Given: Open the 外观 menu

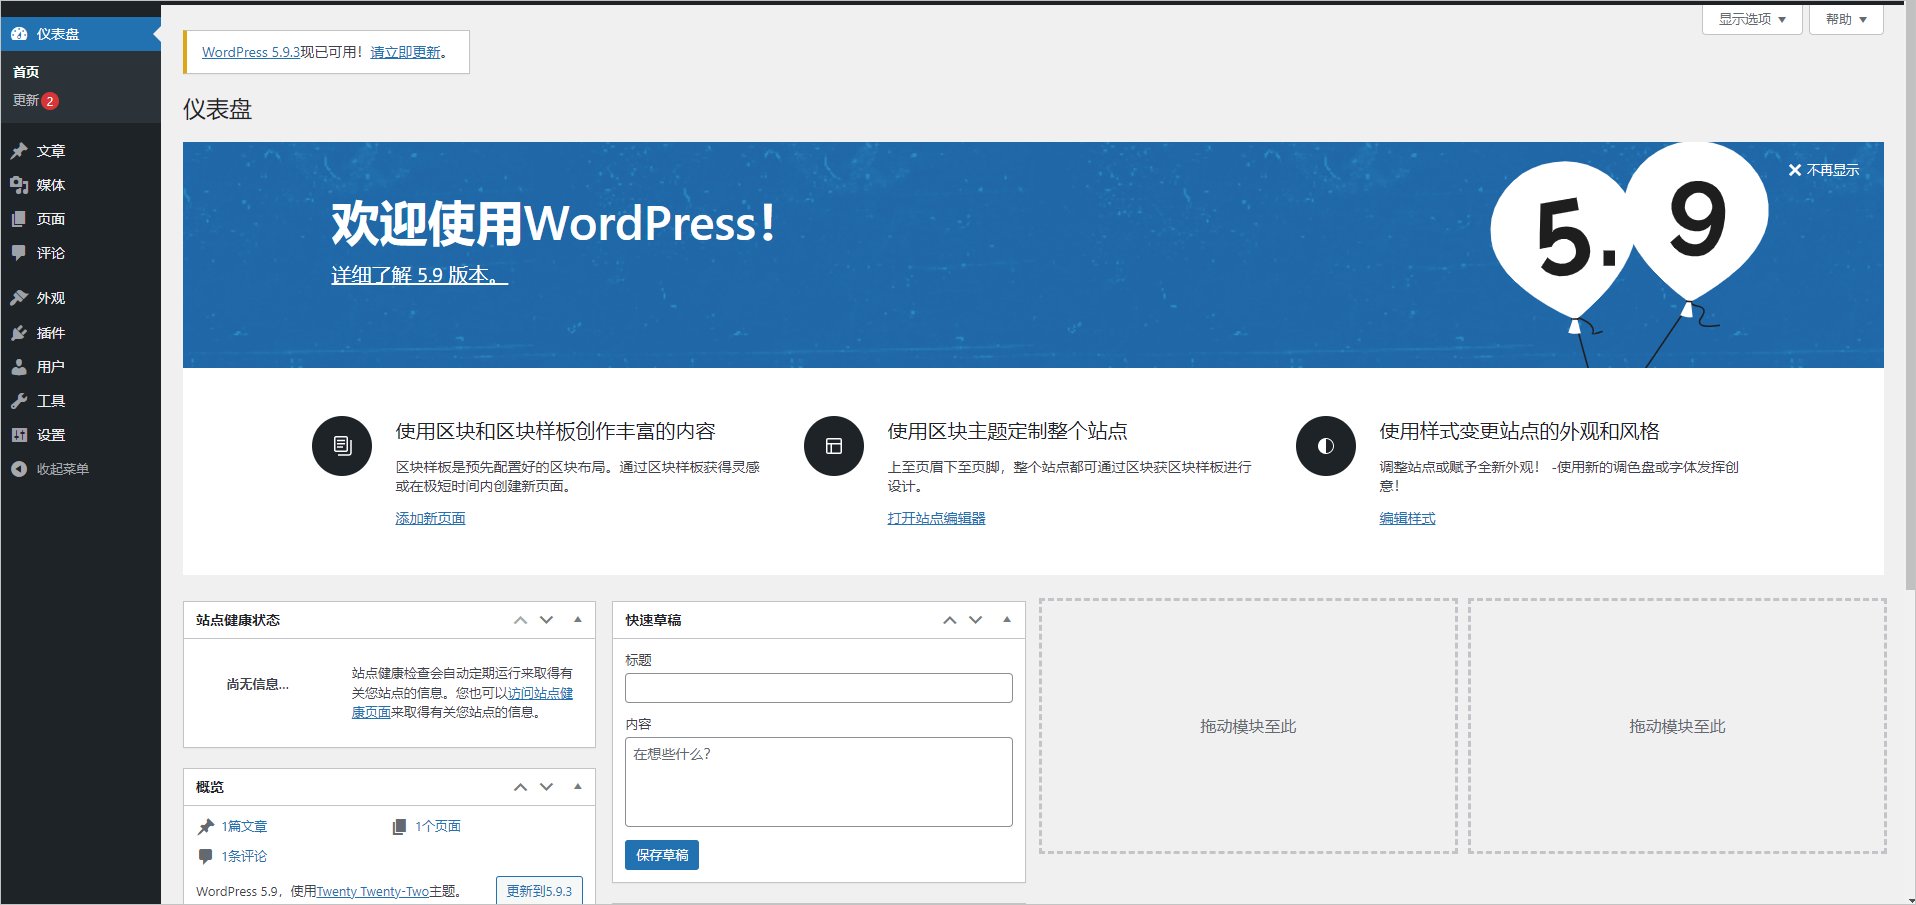Looking at the screenshot, I should (x=80, y=298).
